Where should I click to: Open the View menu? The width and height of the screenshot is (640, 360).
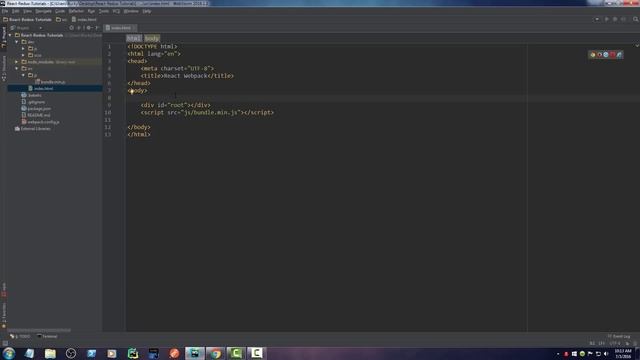point(27,11)
